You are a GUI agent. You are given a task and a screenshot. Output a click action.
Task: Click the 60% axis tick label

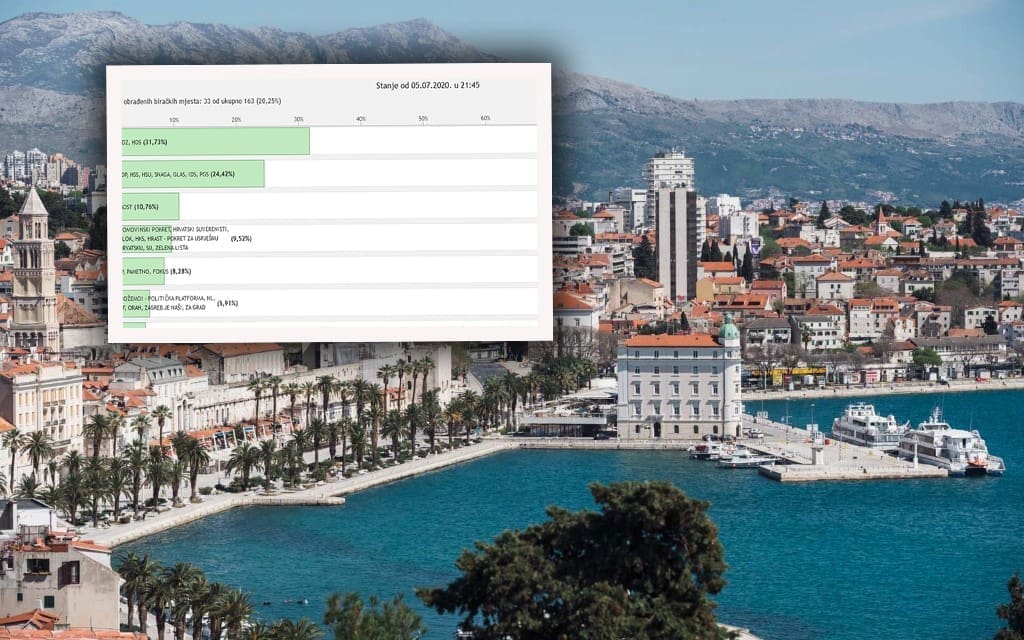click(x=485, y=120)
